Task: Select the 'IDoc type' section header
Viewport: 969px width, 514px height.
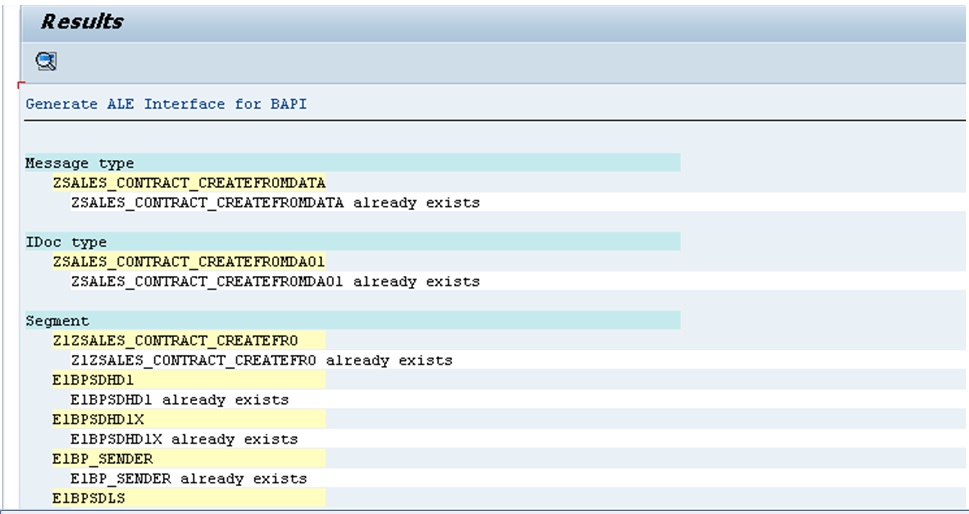Action: click(x=352, y=242)
